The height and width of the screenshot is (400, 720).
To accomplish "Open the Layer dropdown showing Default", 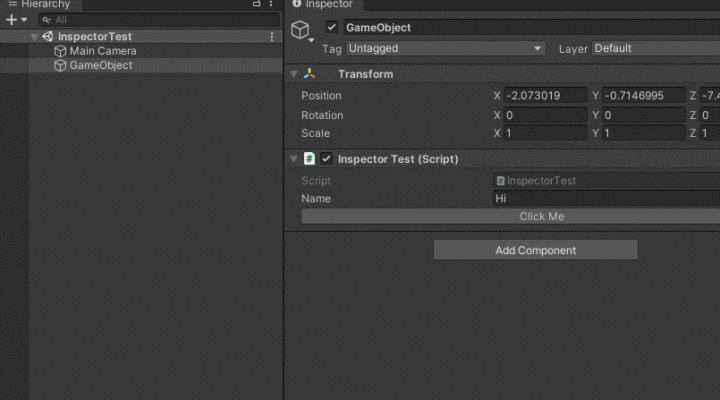I will click(656, 48).
